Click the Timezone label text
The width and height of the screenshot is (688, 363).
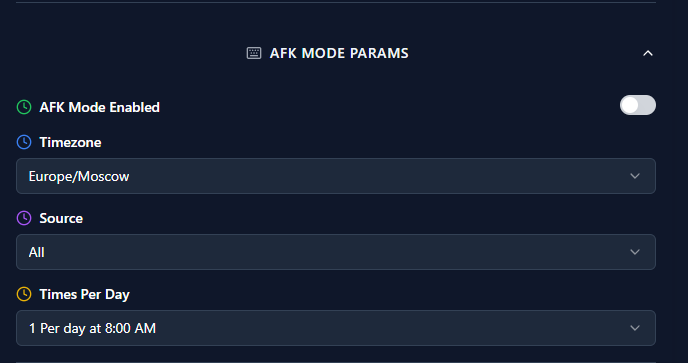[x=70, y=142]
